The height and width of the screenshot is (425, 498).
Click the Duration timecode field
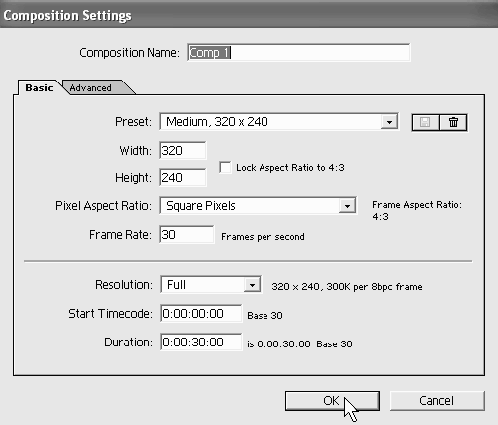(x=201, y=342)
